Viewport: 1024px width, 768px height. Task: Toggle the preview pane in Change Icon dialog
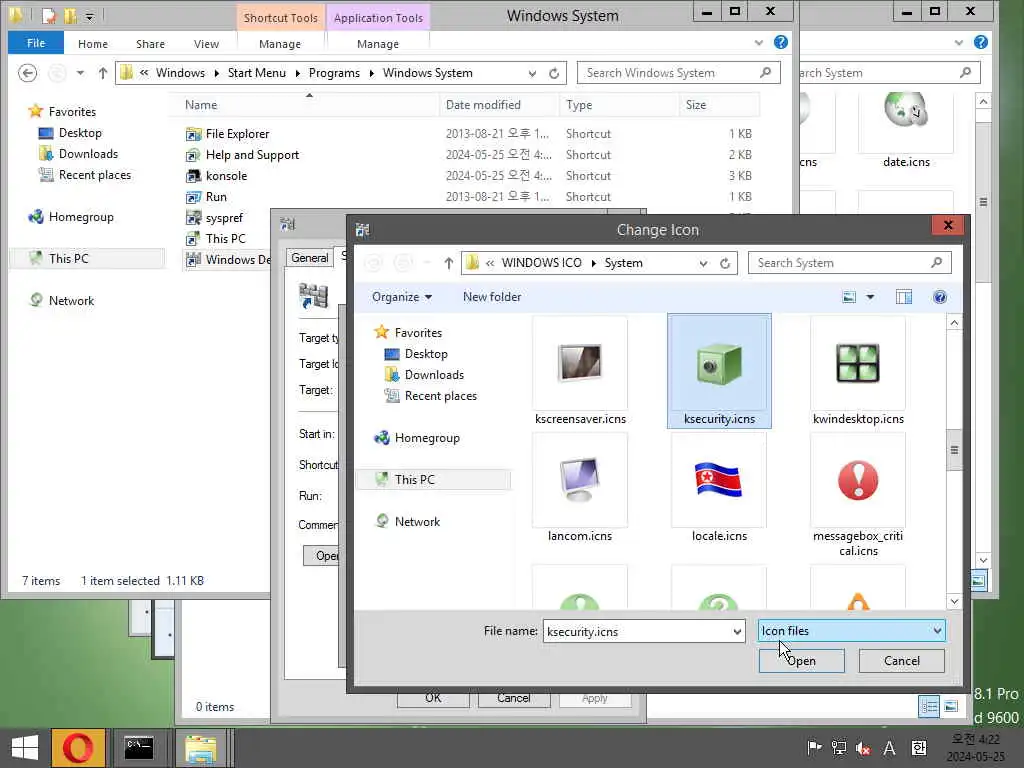(x=904, y=297)
